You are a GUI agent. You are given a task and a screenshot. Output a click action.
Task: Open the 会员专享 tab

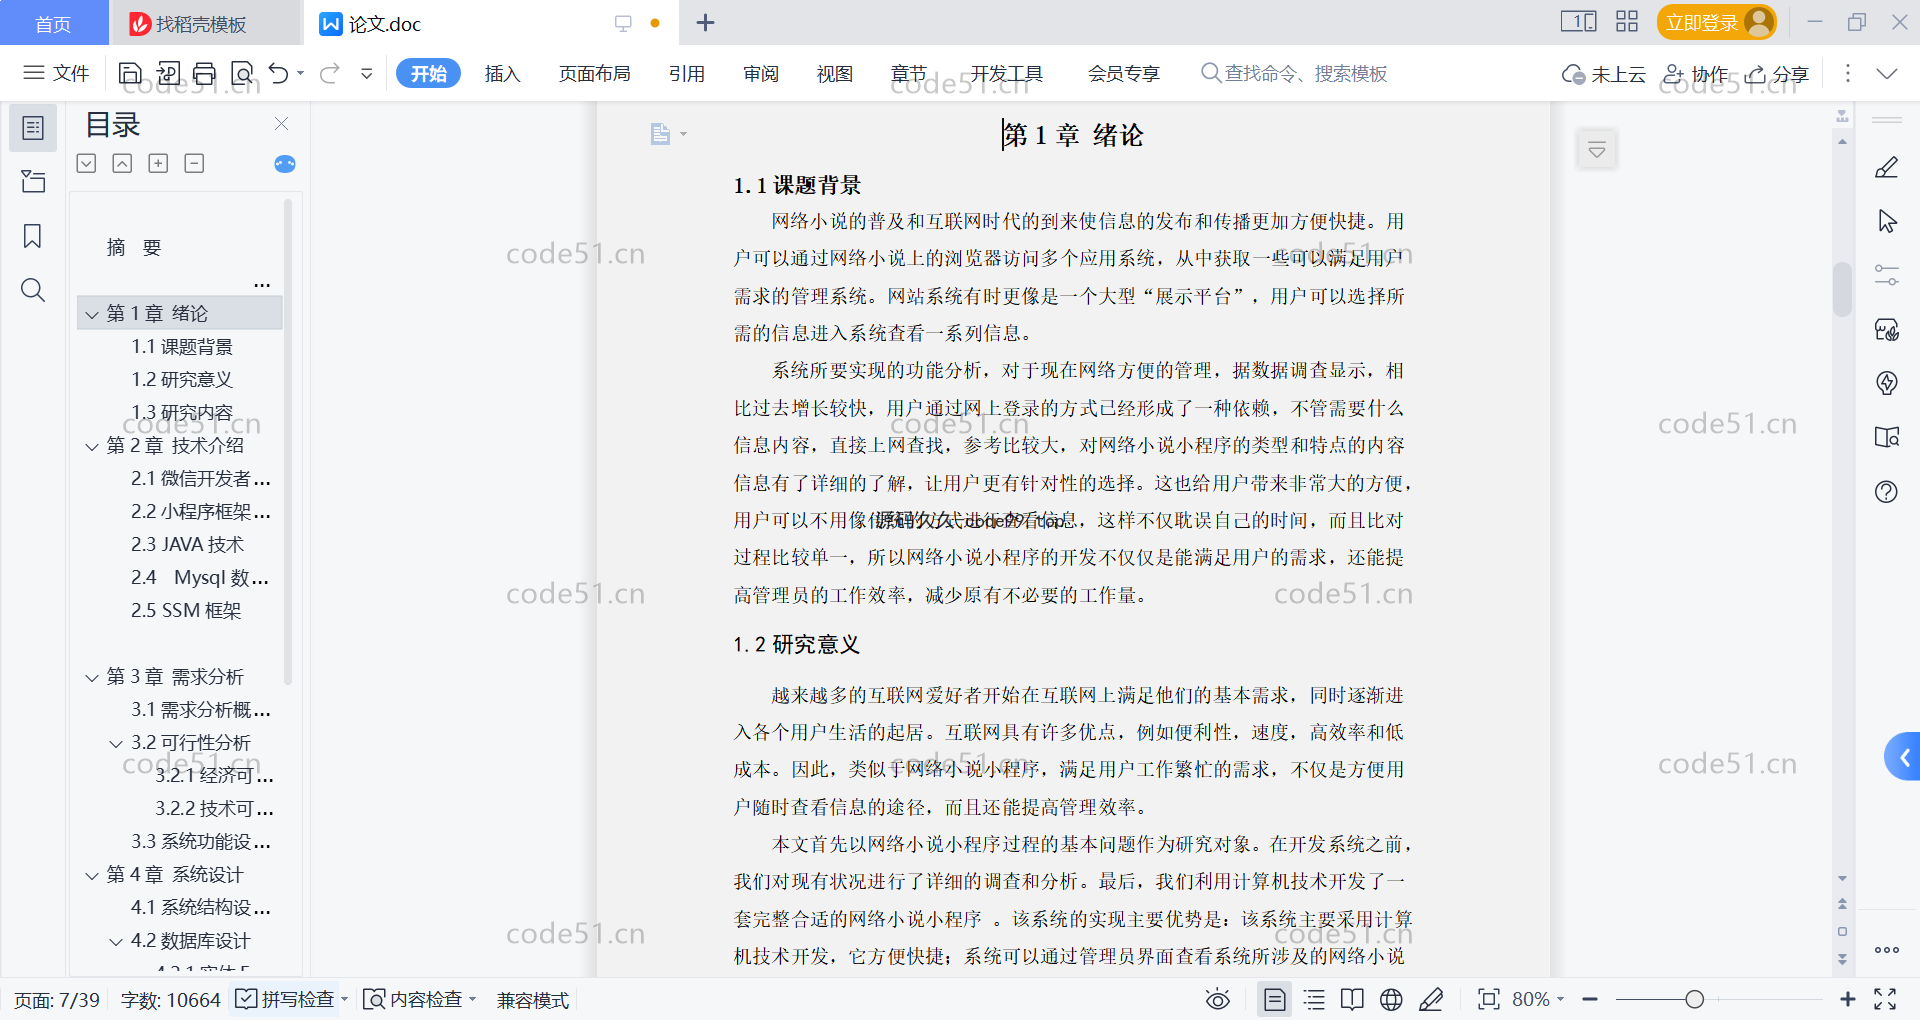[1124, 73]
